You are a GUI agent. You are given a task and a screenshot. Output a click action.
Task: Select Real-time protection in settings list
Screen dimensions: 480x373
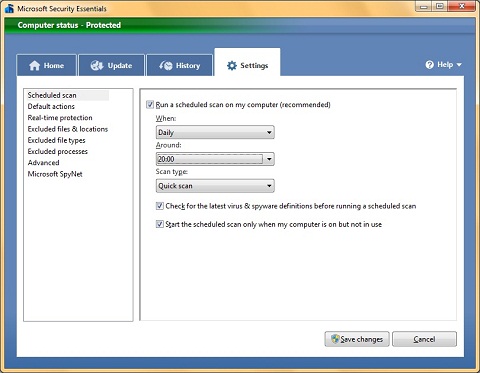[60, 118]
